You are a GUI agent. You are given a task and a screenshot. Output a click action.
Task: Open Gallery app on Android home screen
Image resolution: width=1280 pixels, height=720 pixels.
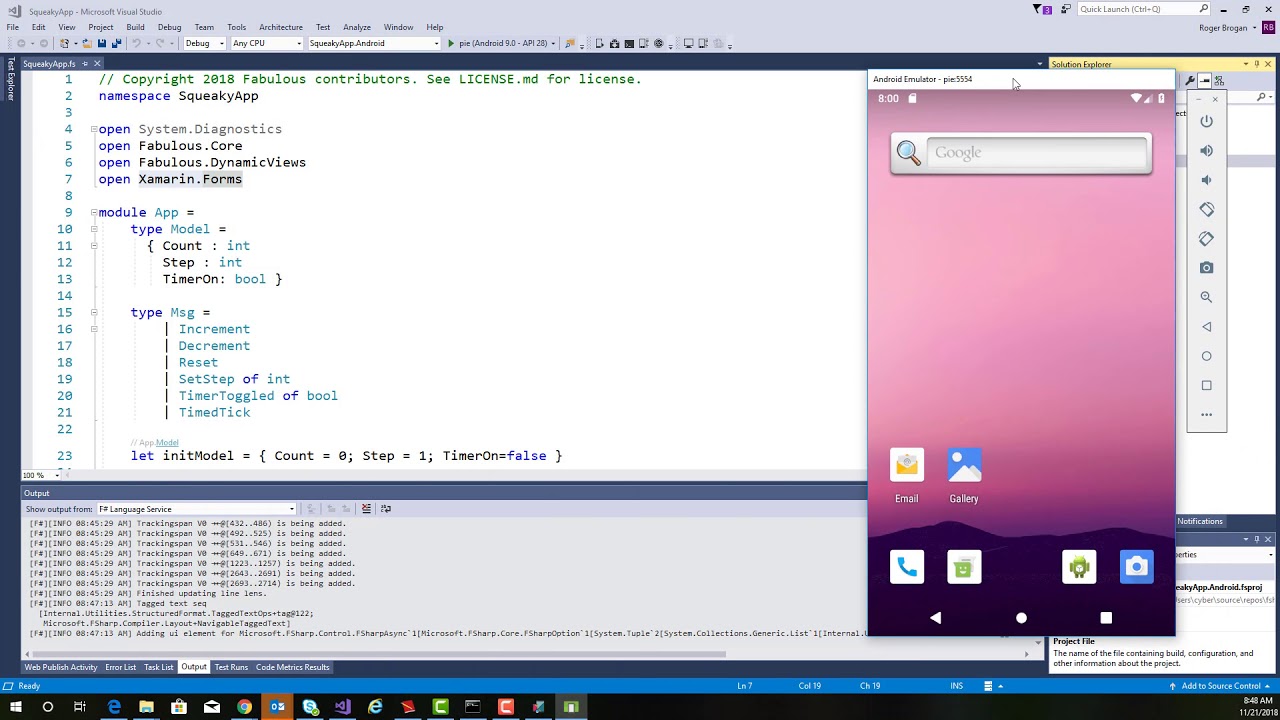click(964, 477)
